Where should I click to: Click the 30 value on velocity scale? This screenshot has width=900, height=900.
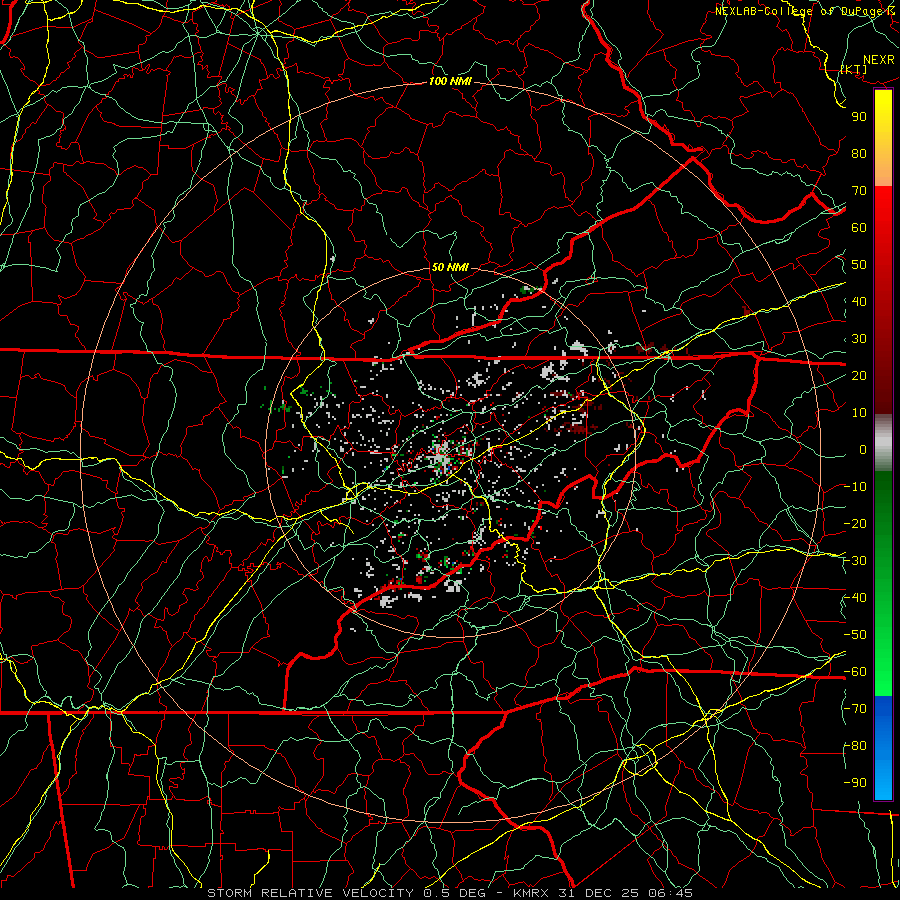pyautogui.click(x=859, y=339)
